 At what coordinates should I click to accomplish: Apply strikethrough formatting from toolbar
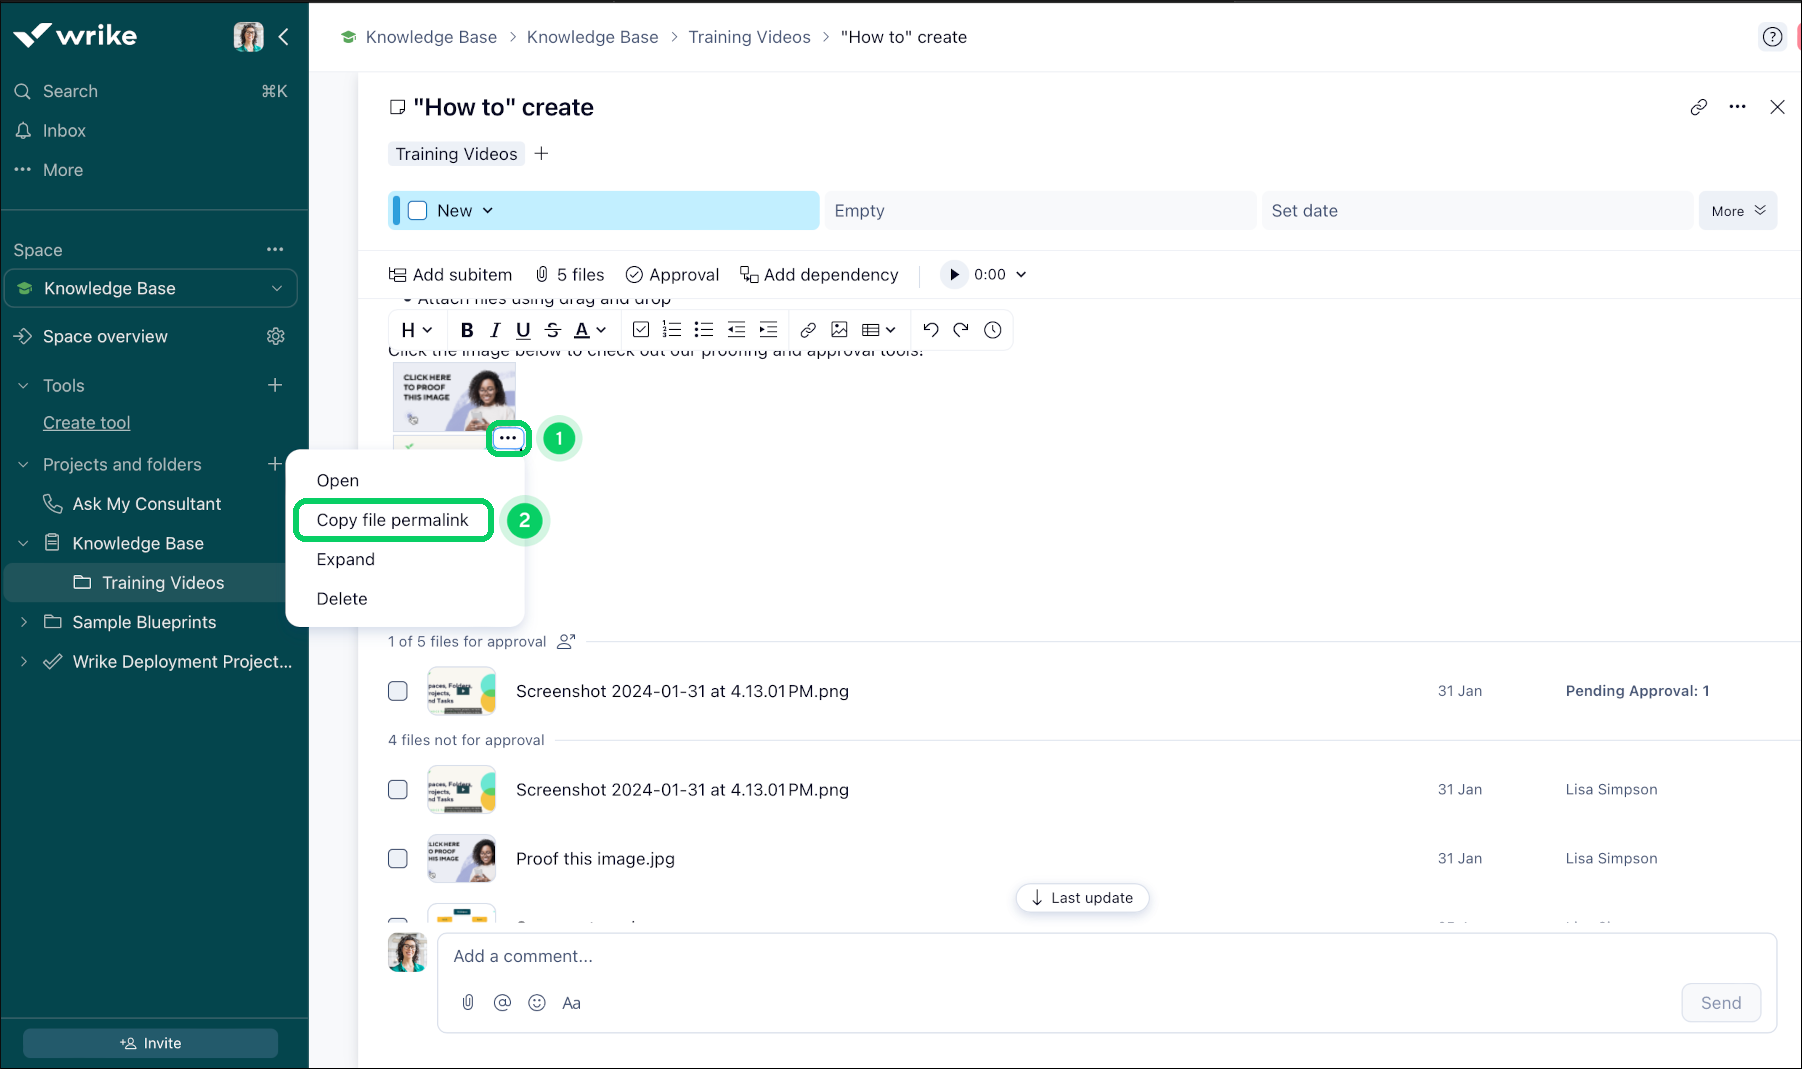coord(553,330)
